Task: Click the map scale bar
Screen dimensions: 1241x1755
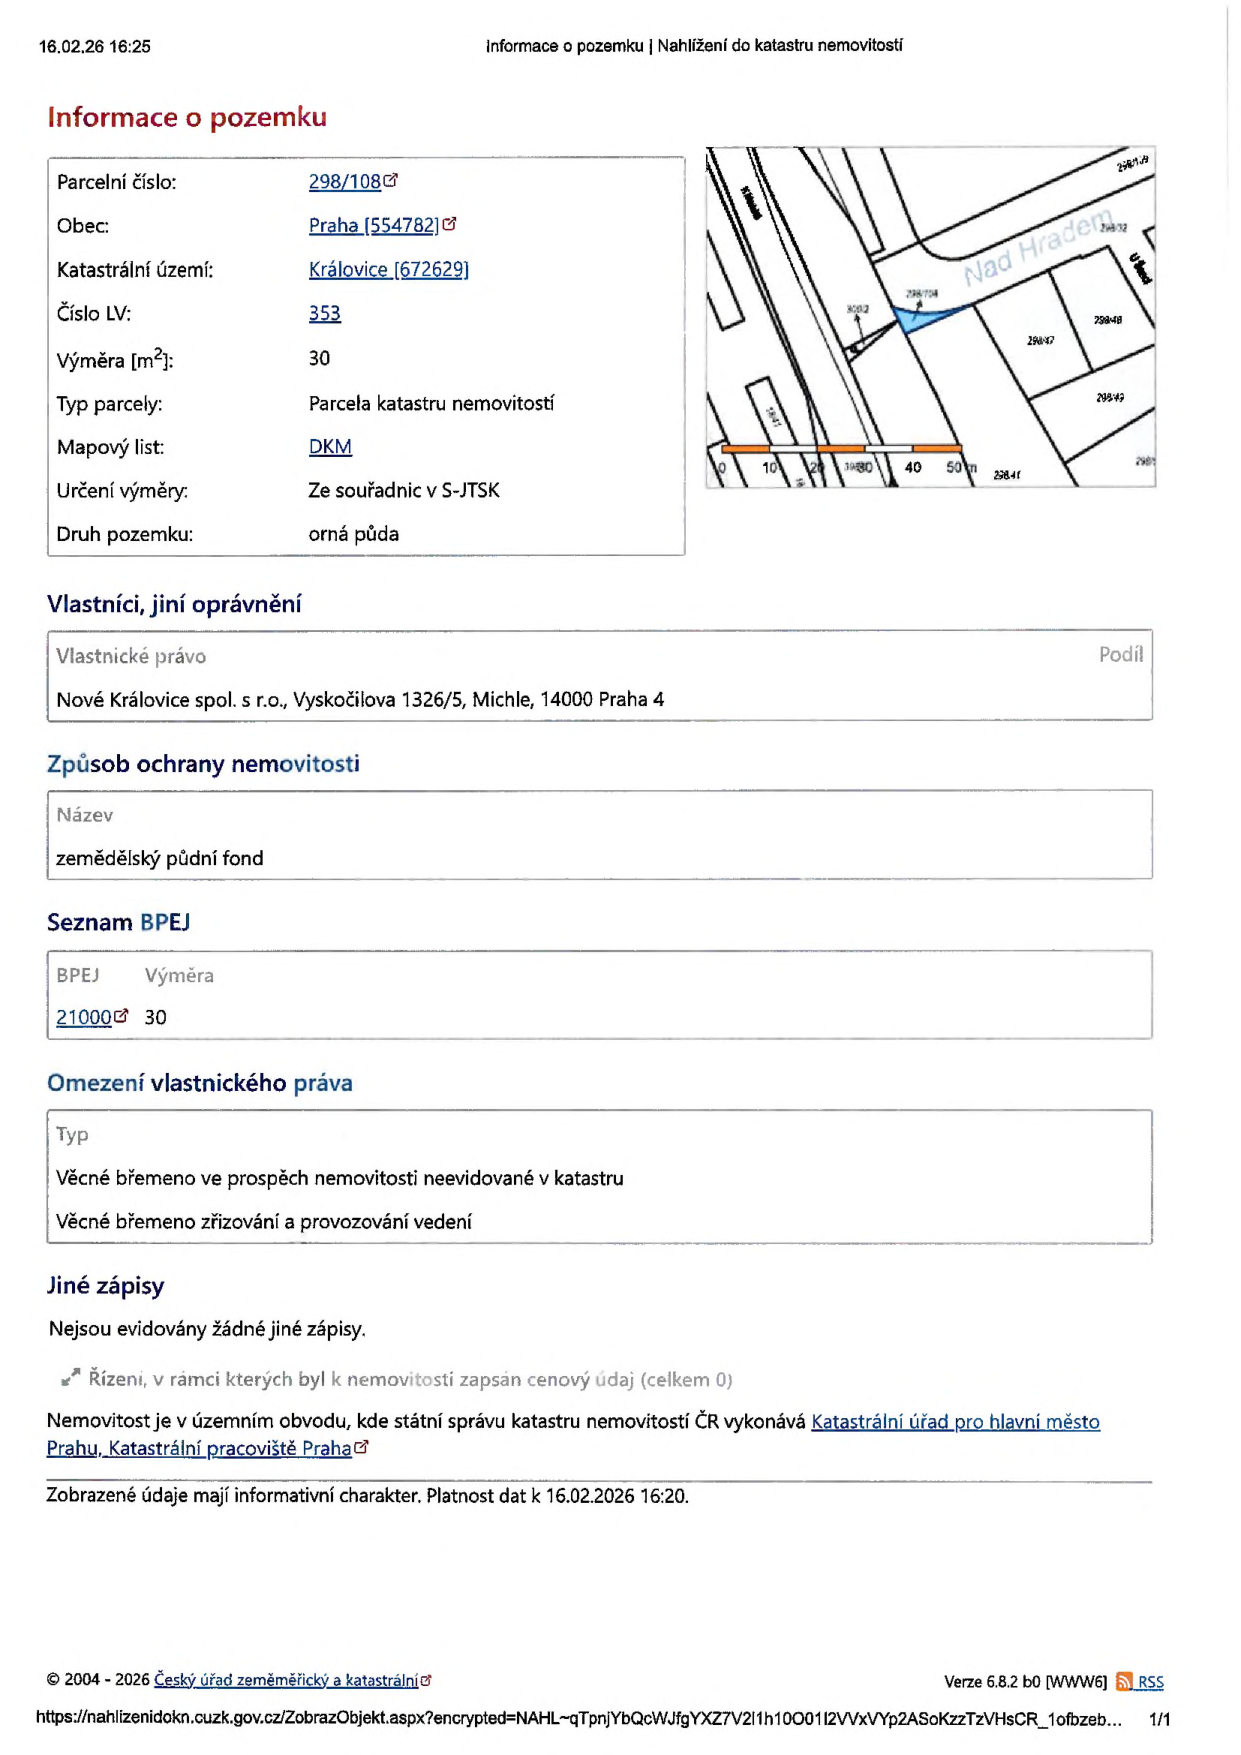Action: tap(841, 449)
